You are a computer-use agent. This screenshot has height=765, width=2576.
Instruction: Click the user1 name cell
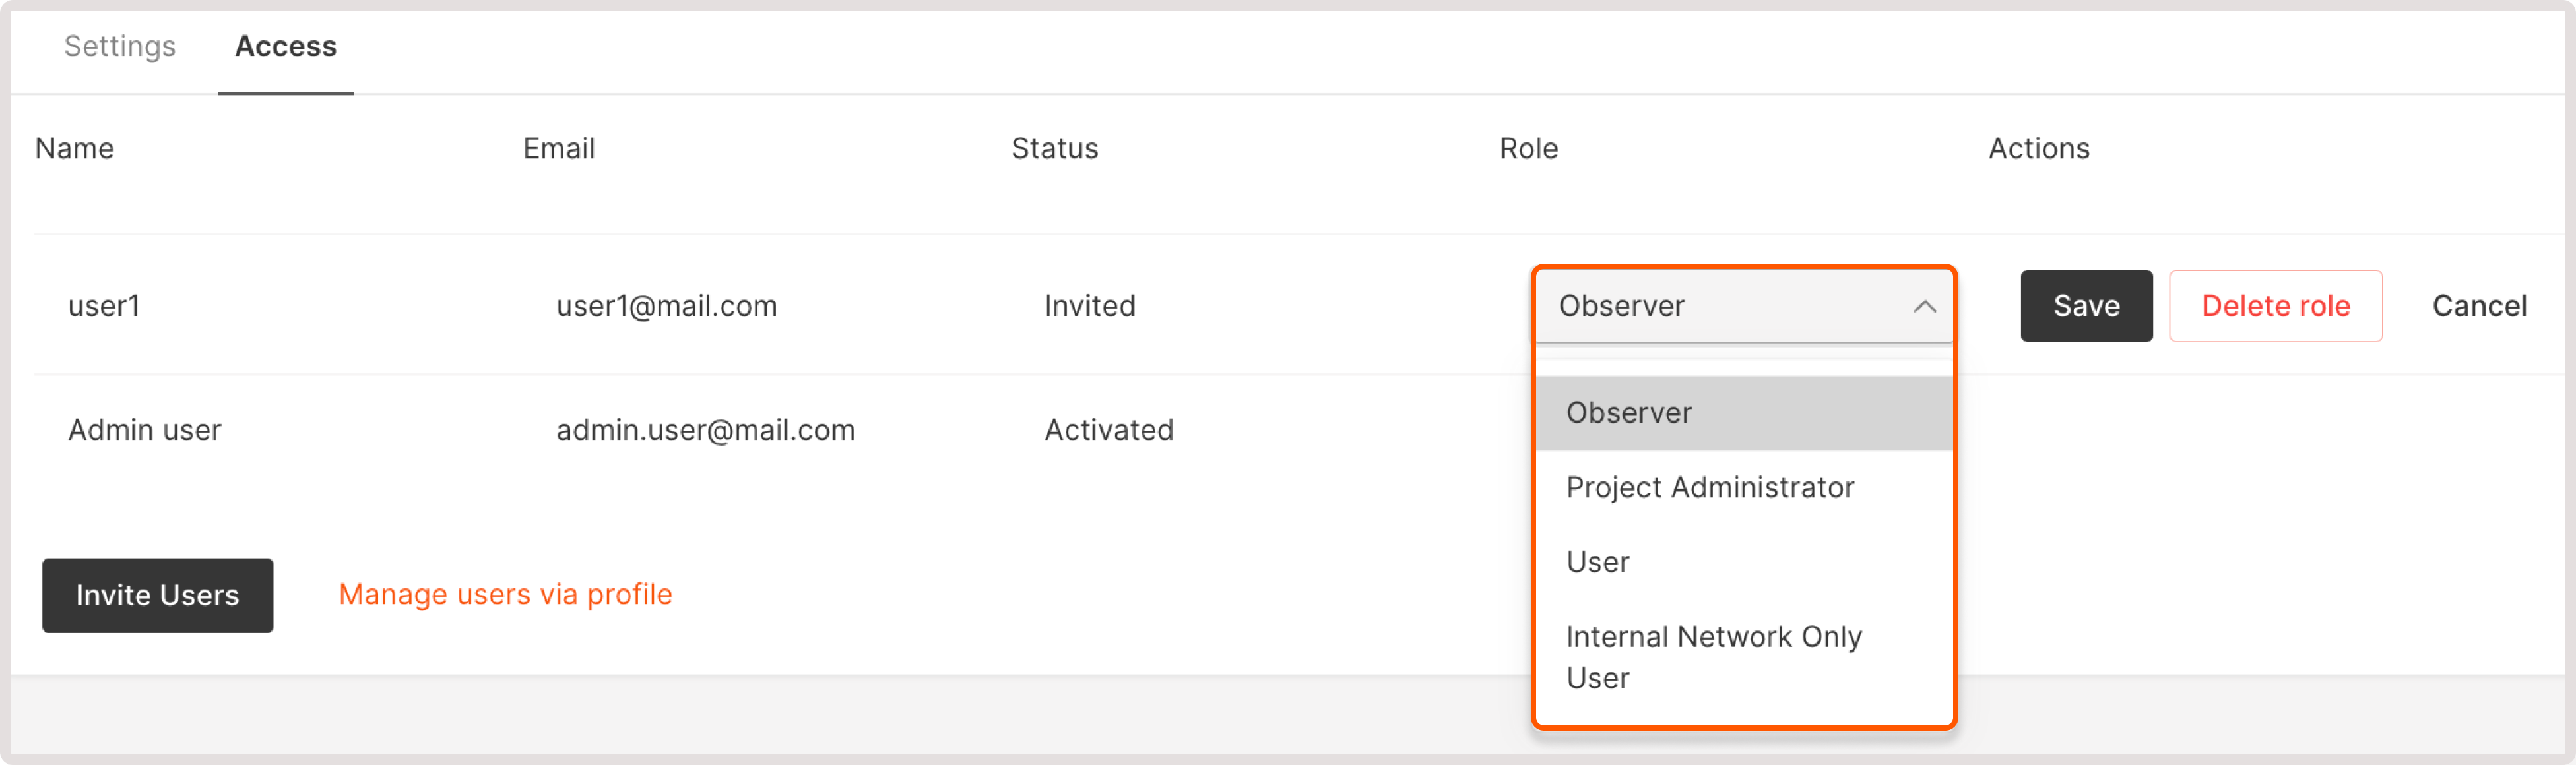[104, 306]
